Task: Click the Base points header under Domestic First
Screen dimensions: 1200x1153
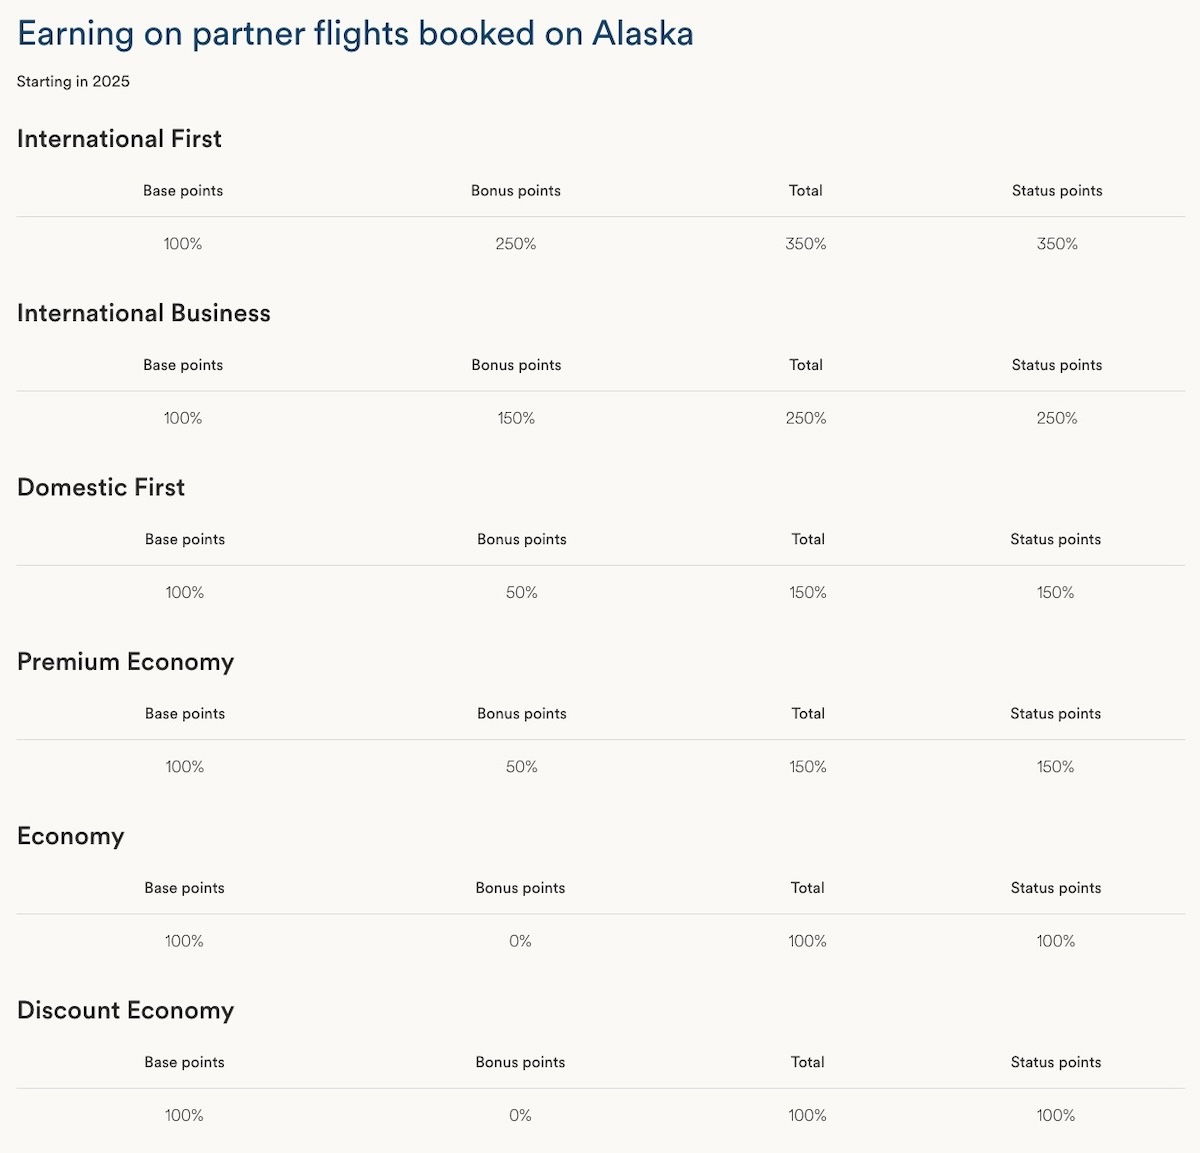Action: [x=185, y=539]
